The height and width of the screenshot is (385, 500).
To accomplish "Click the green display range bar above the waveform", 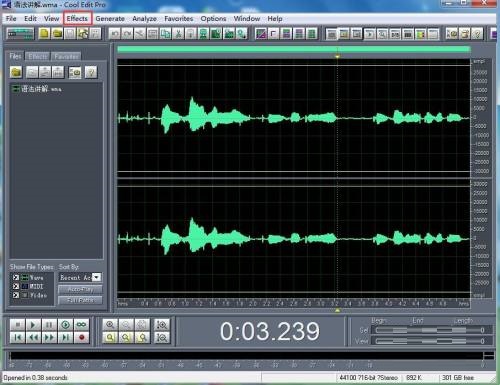I will coord(294,50).
